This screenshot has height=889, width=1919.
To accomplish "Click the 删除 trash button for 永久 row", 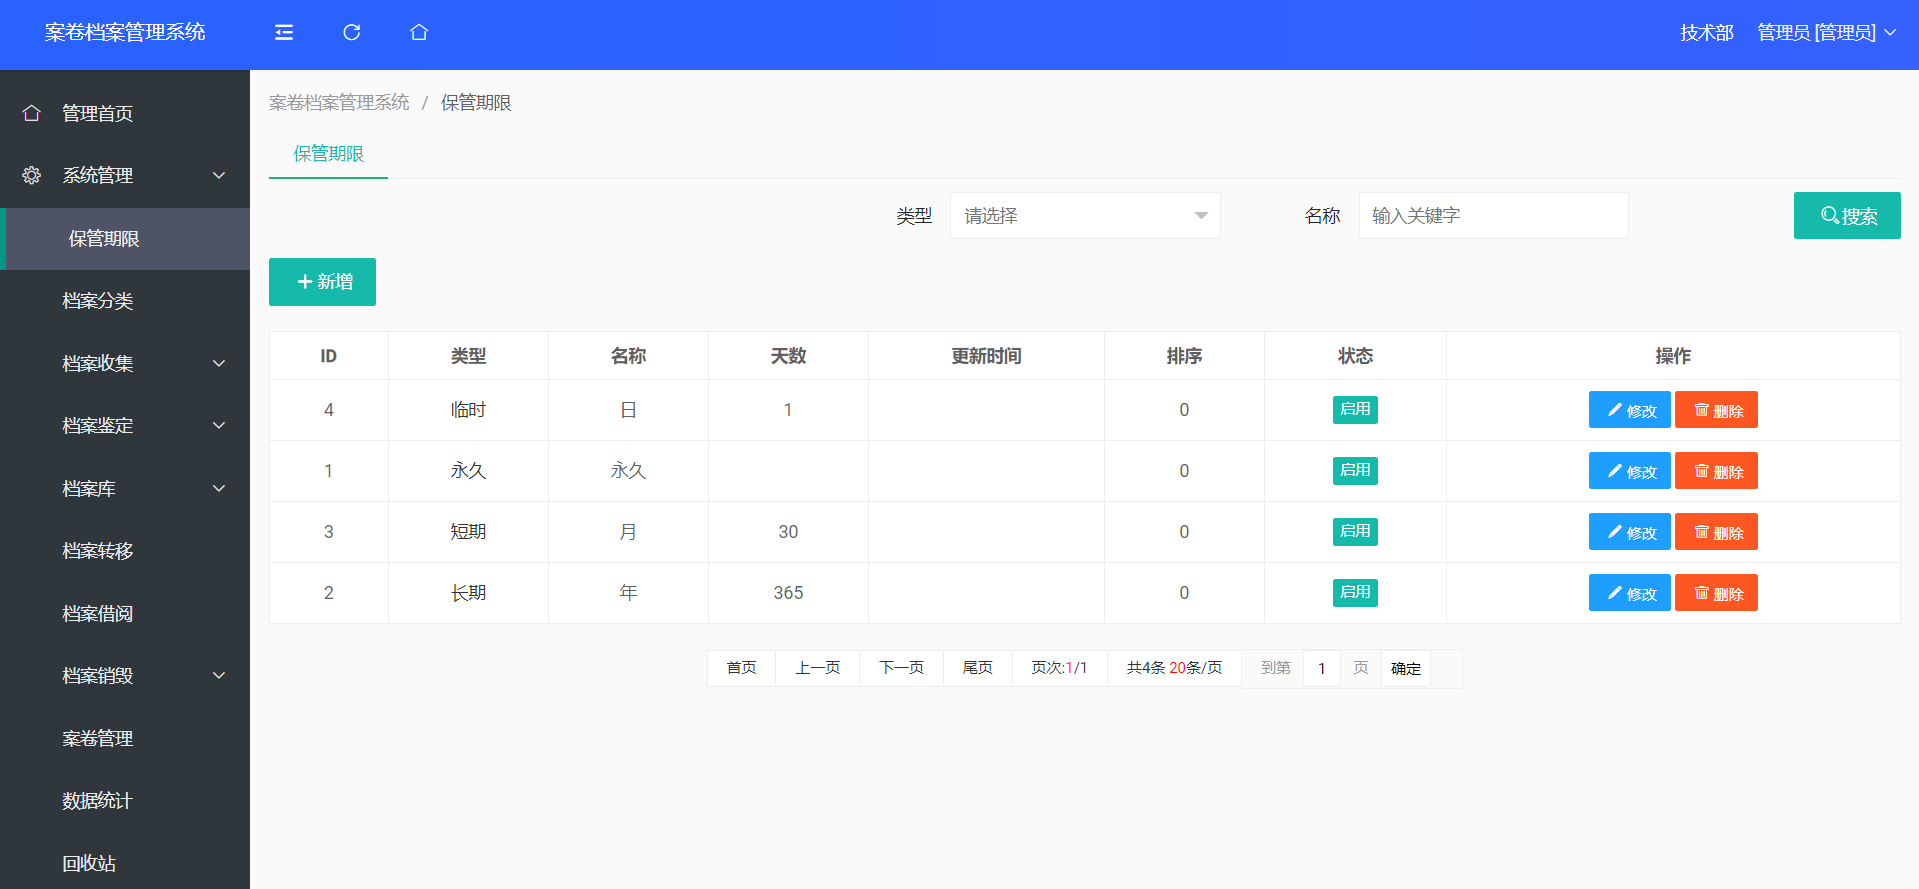I will [x=1716, y=471].
